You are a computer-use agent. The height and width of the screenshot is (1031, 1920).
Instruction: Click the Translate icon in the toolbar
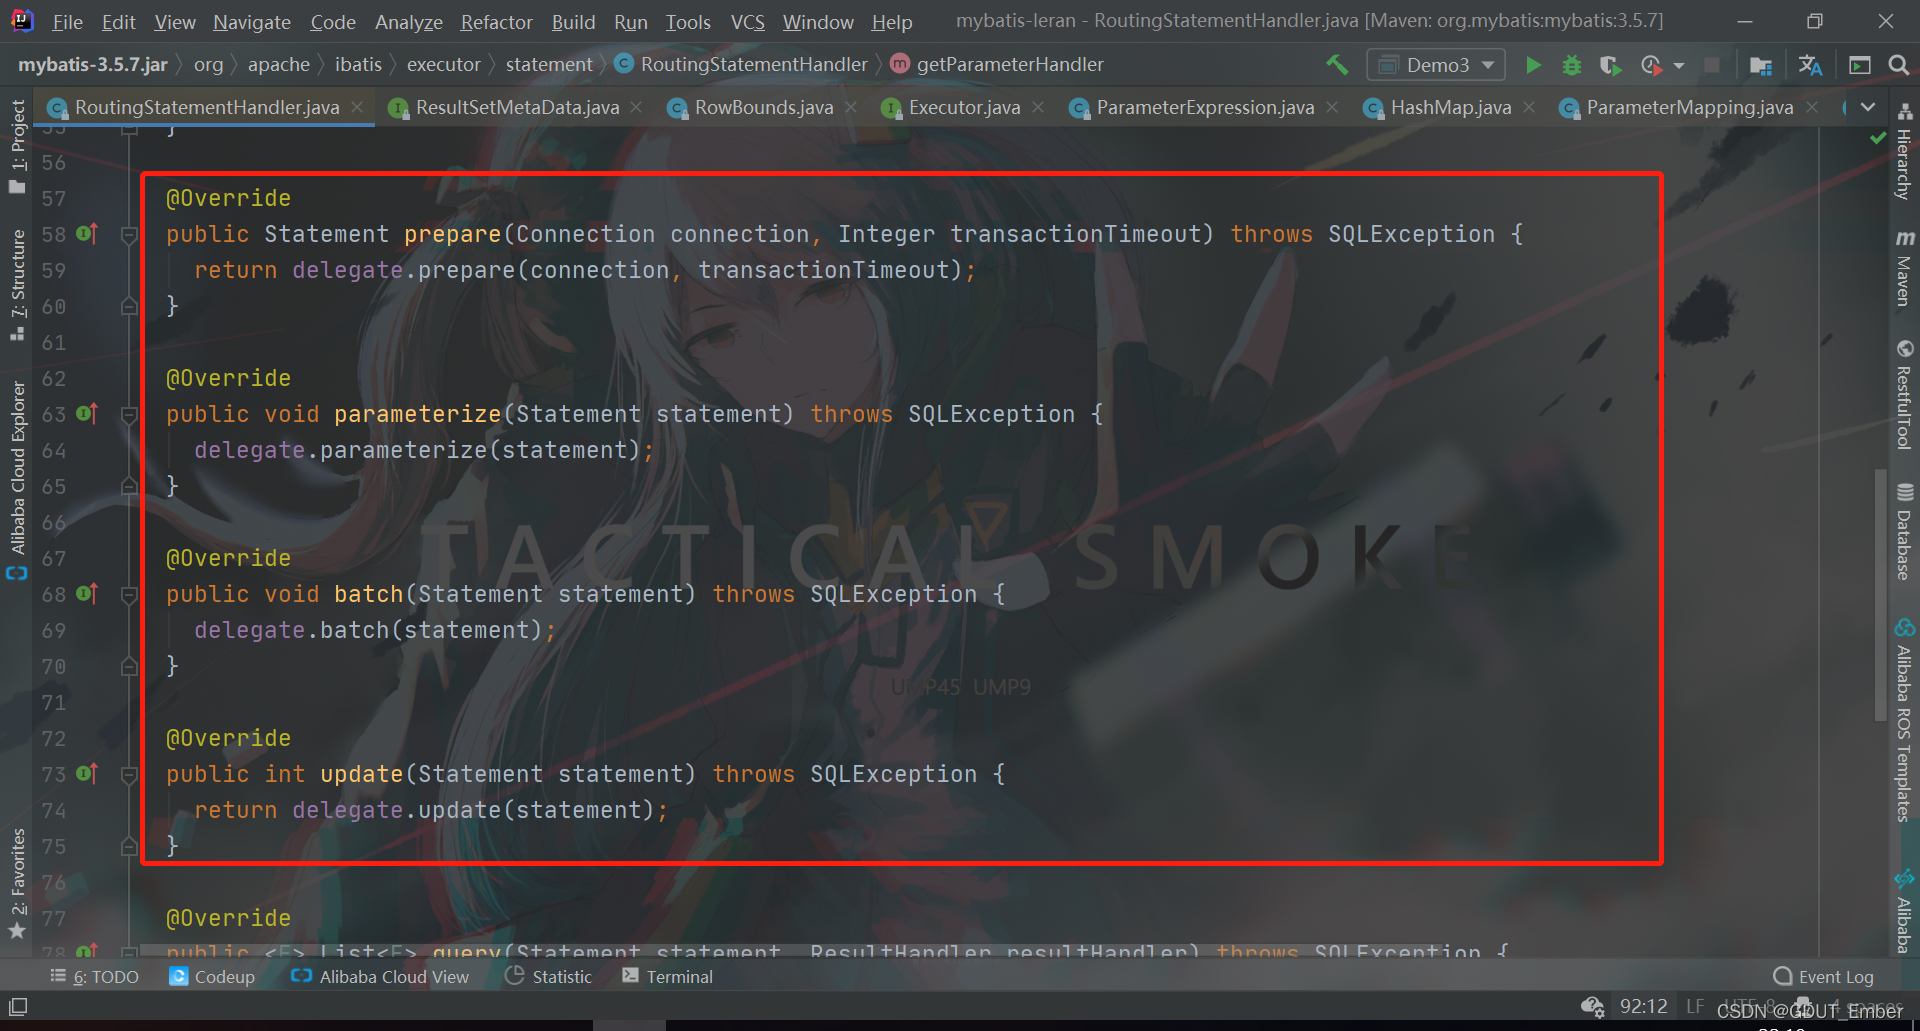(x=1810, y=65)
